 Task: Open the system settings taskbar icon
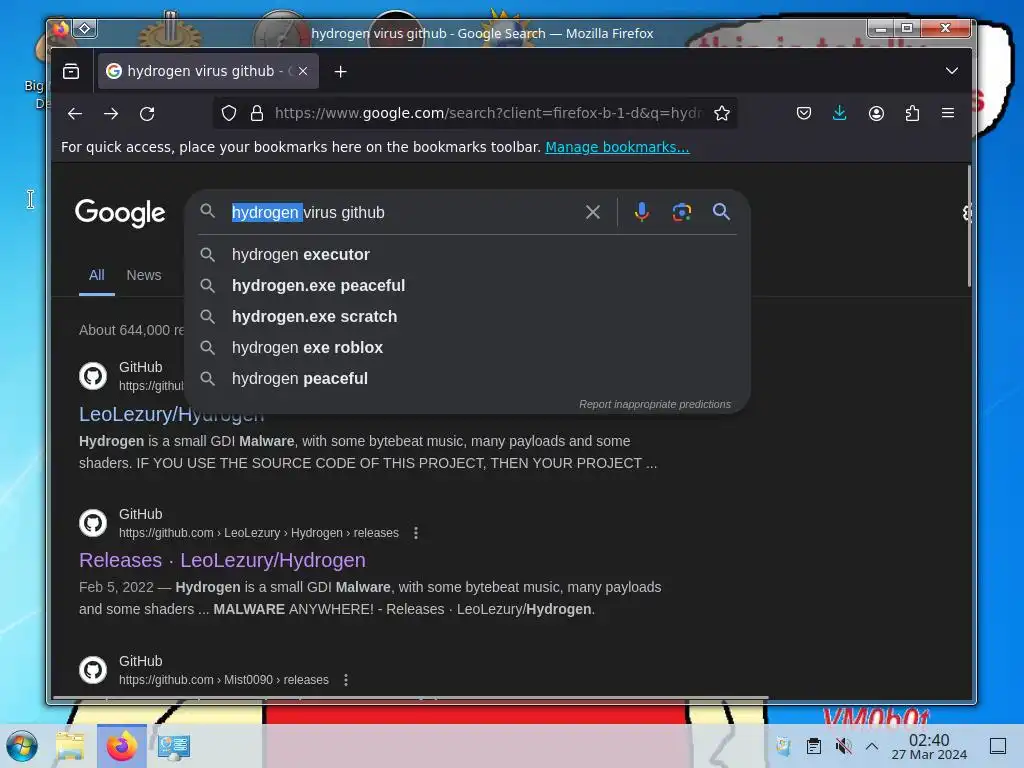[174, 746]
